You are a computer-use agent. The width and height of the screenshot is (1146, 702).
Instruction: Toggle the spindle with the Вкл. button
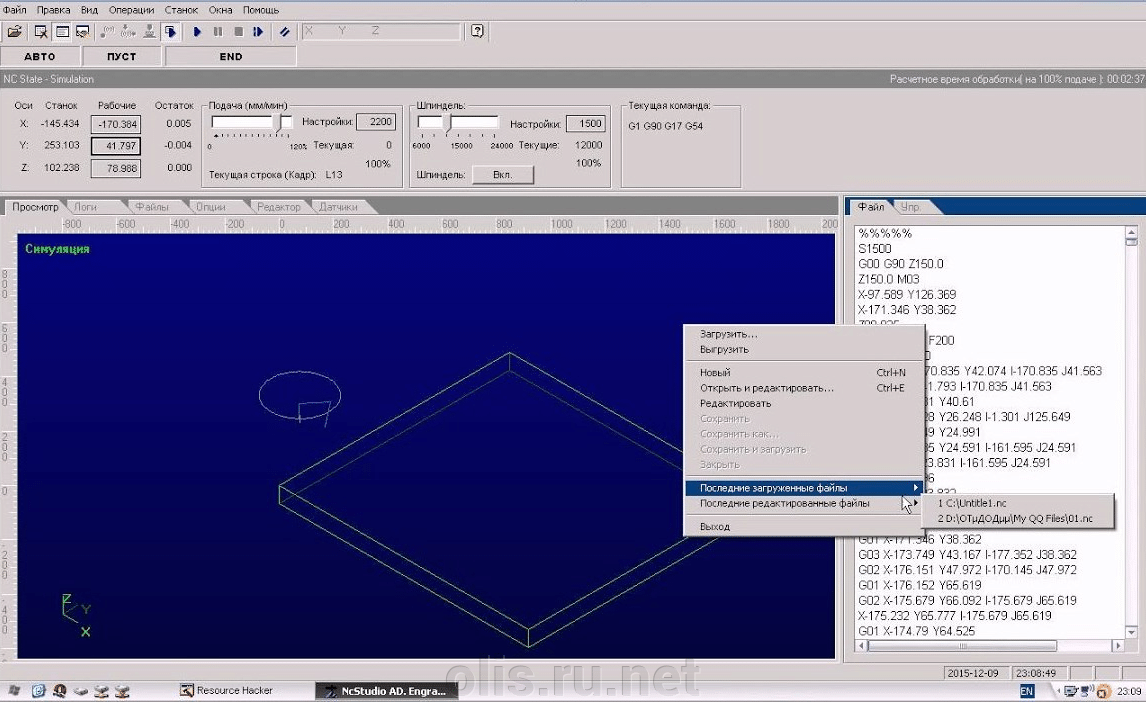(502, 175)
